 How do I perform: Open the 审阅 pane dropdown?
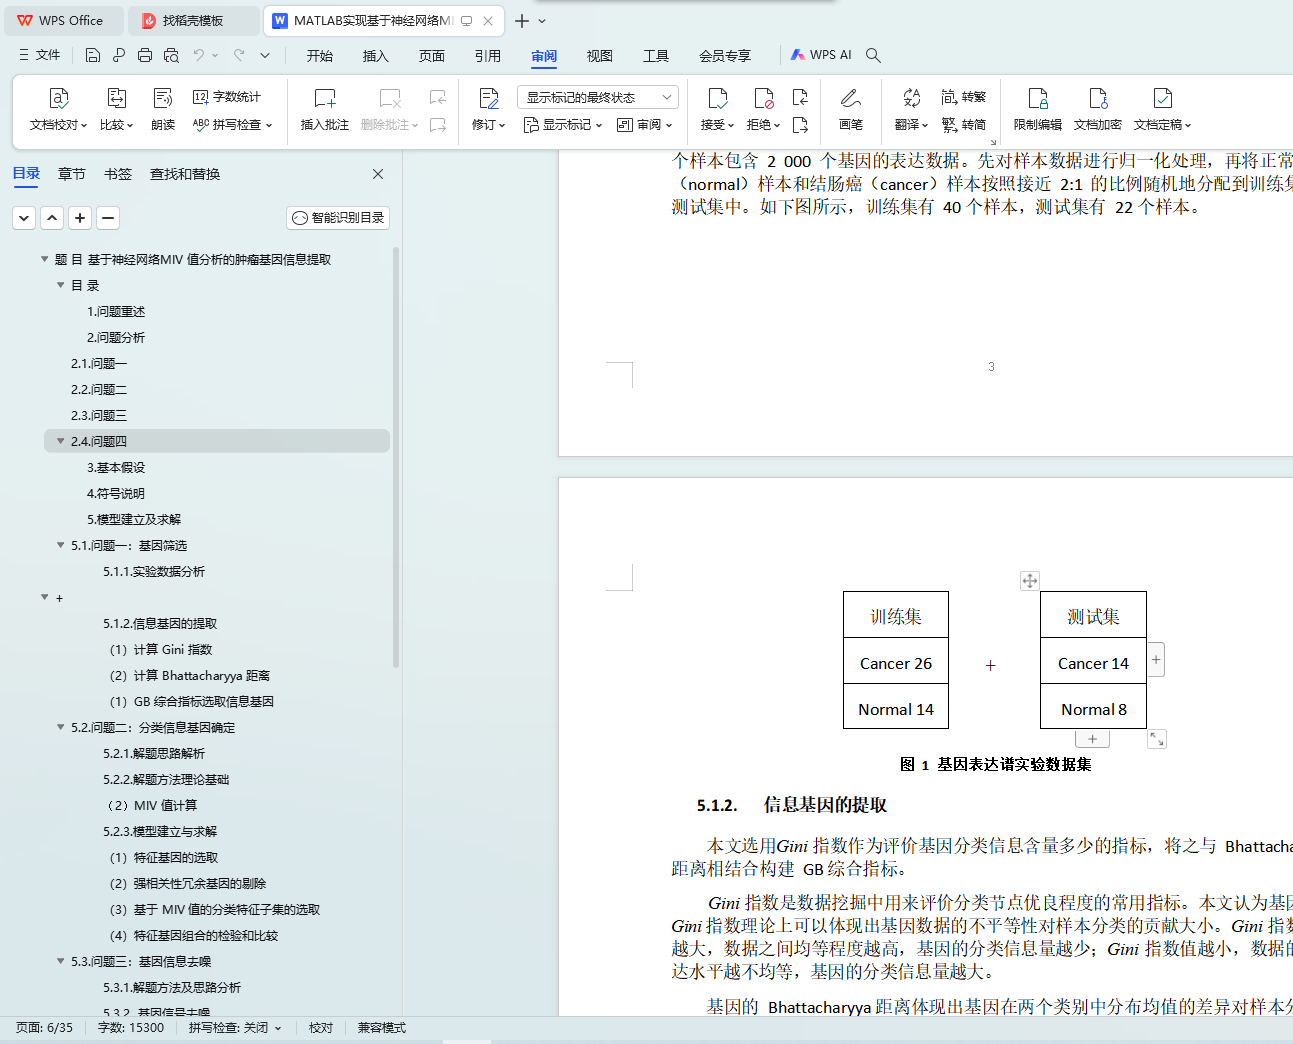coord(645,125)
